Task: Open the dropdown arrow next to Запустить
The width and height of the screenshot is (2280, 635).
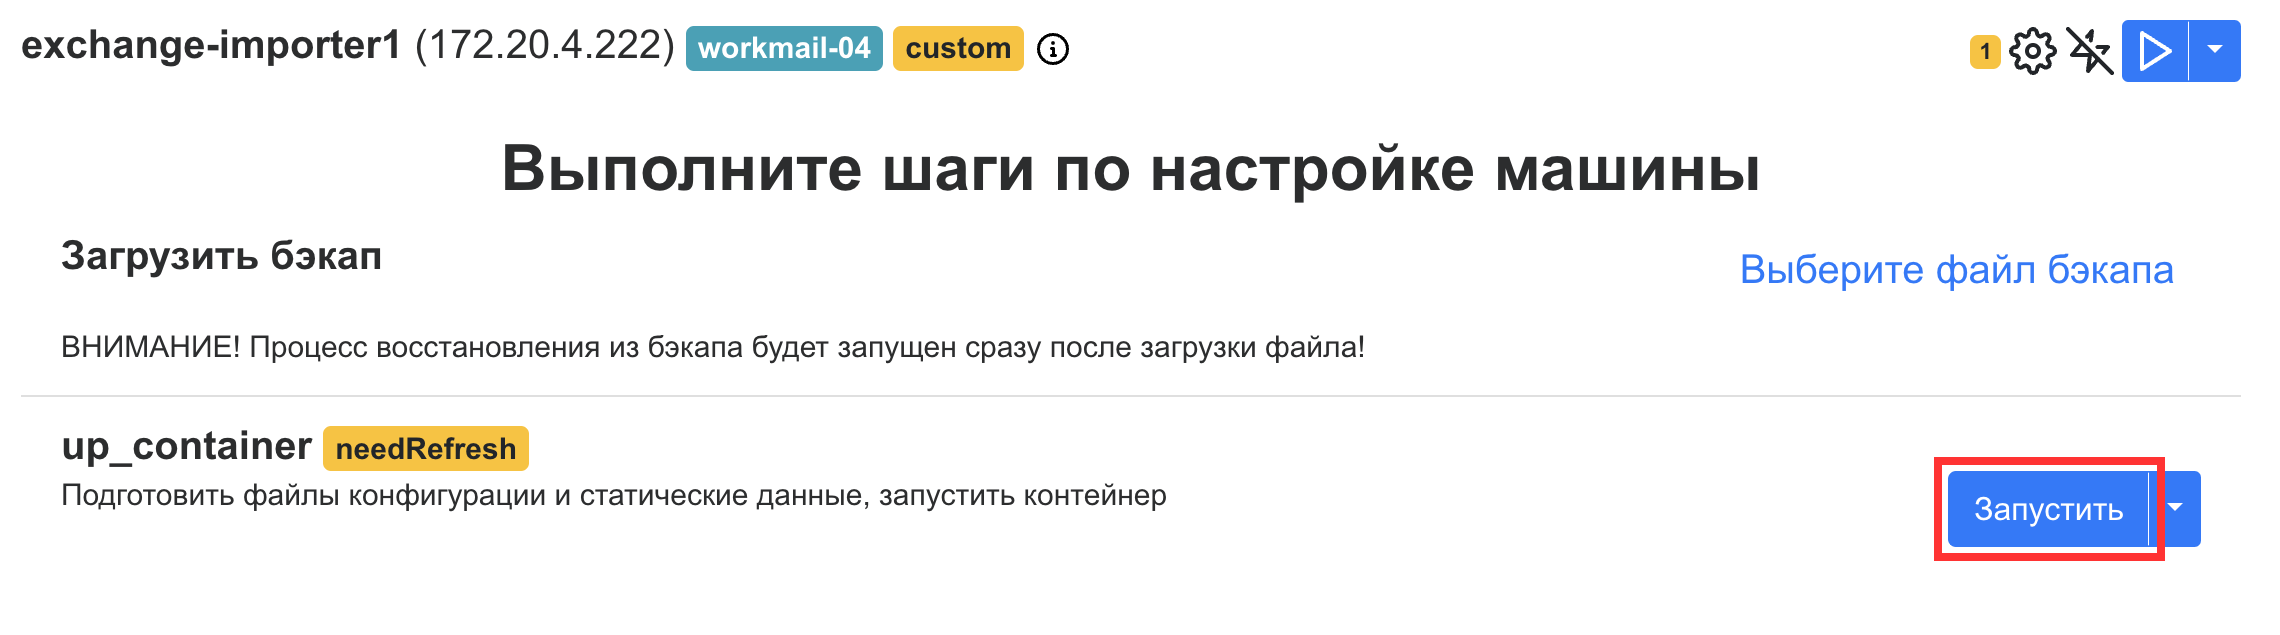Action: (x=2176, y=509)
